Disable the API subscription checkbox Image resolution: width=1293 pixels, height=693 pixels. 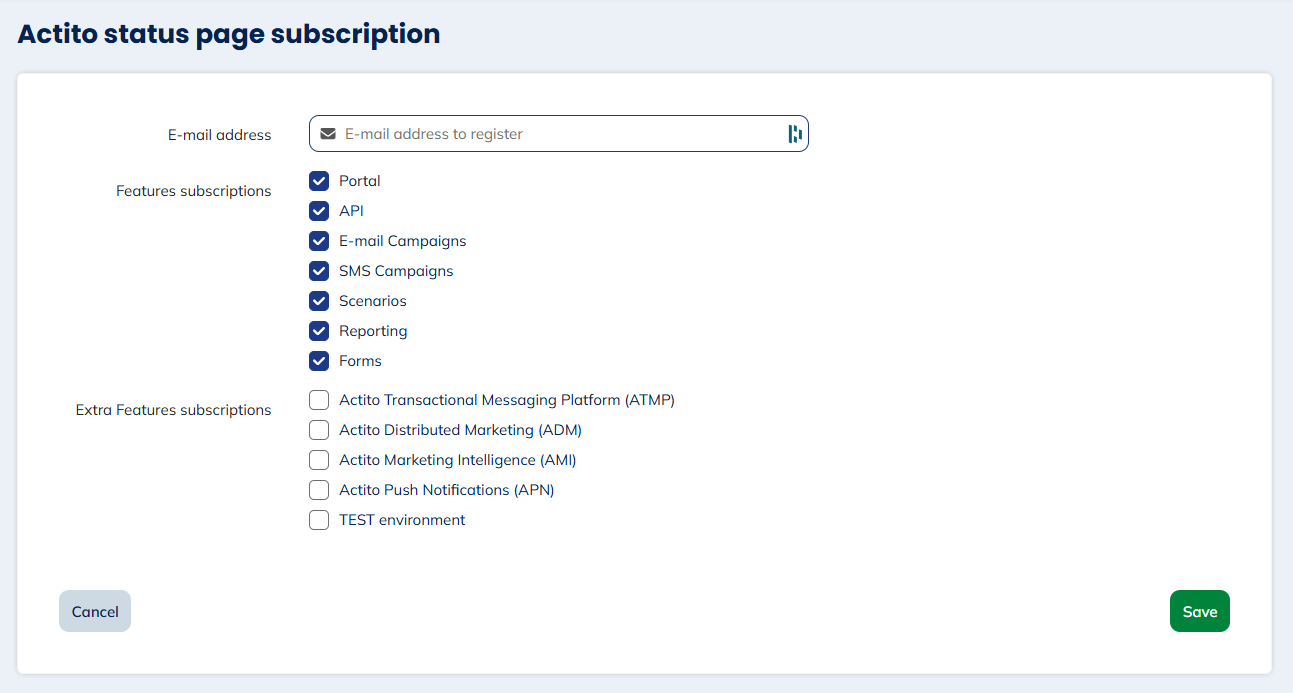click(x=319, y=211)
